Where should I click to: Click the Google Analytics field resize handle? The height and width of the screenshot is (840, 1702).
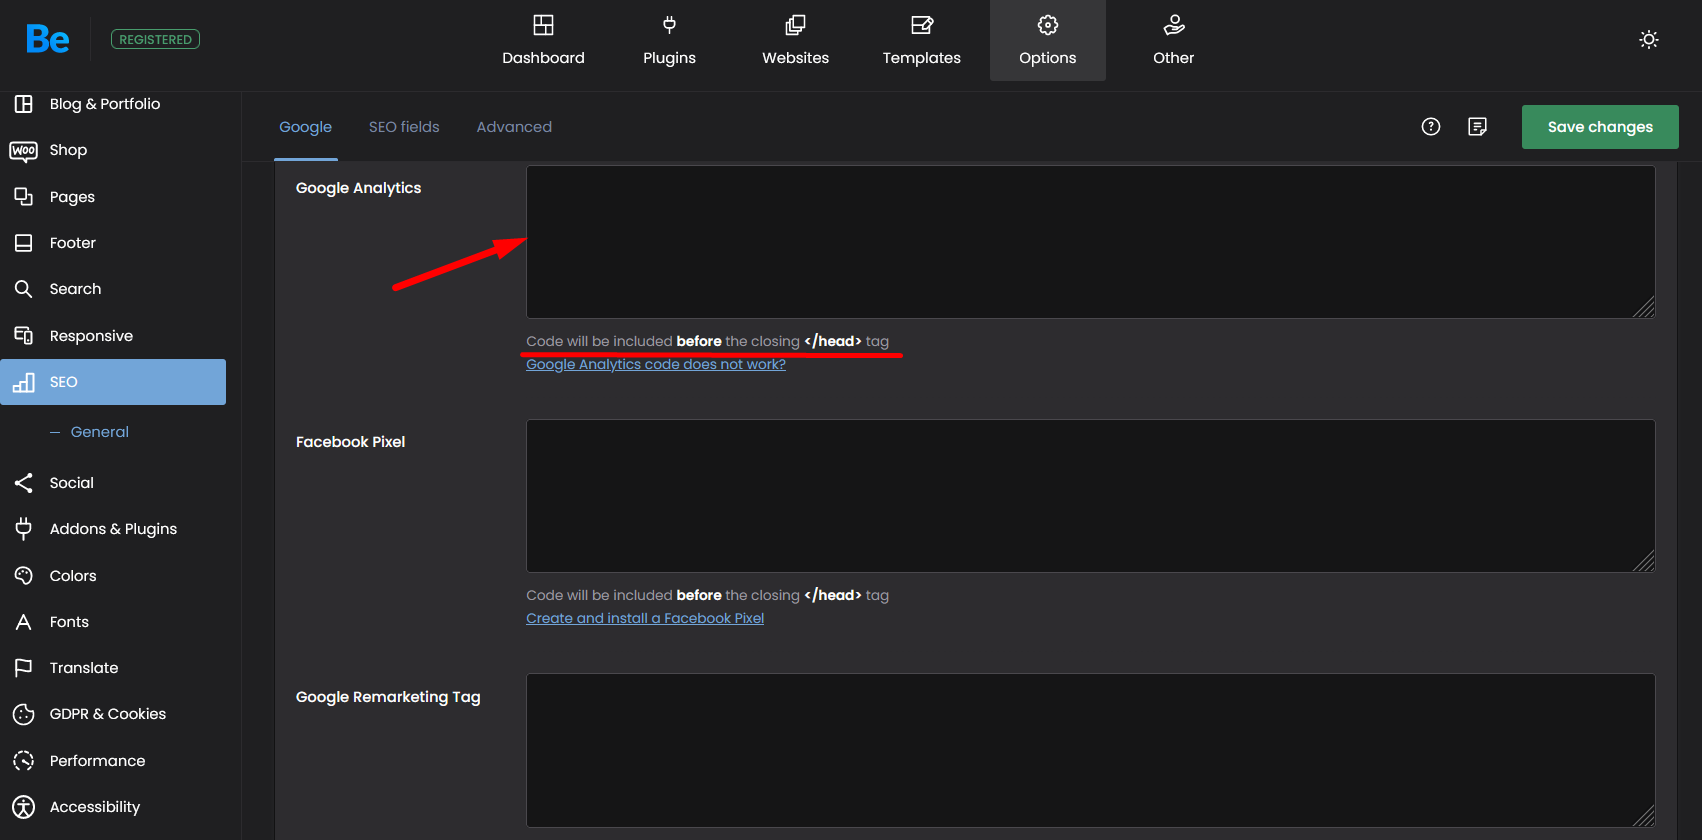(1644, 308)
